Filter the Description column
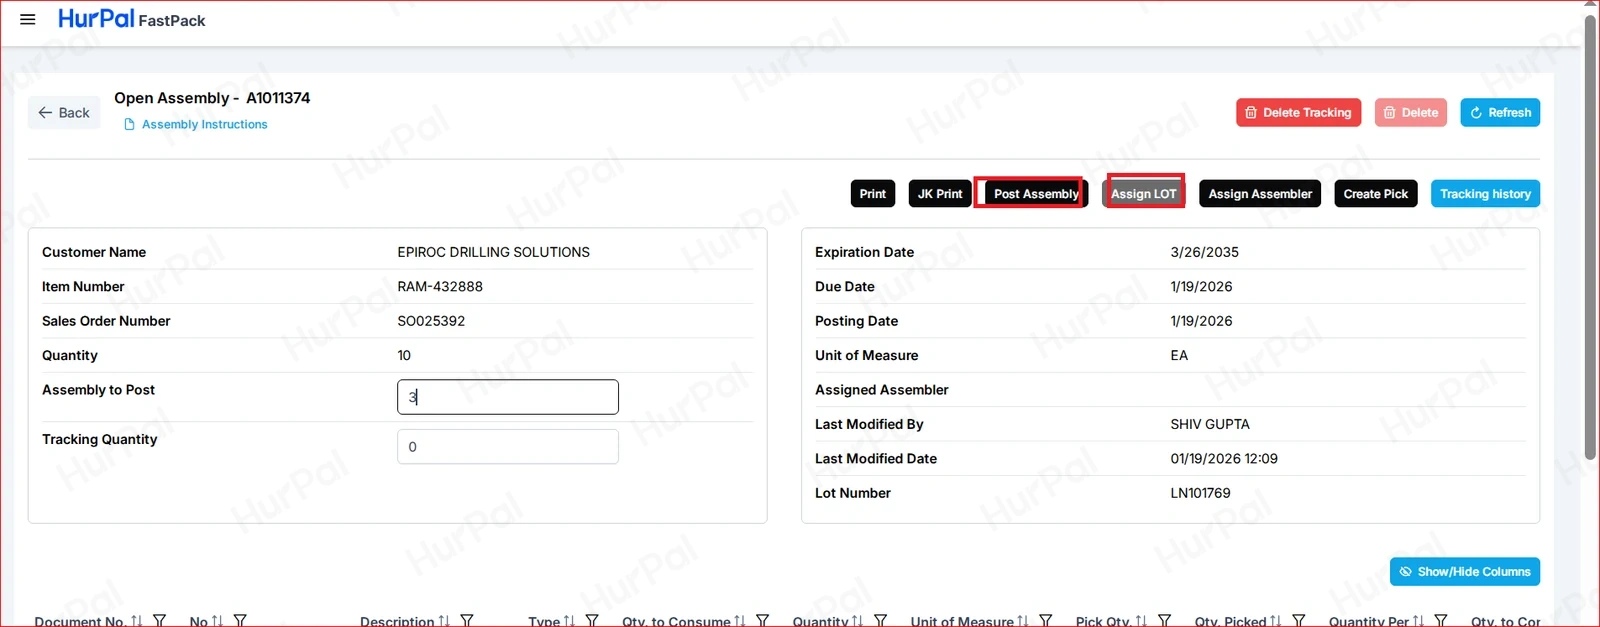The height and width of the screenshot is (627, 1600). click(467, 621)
